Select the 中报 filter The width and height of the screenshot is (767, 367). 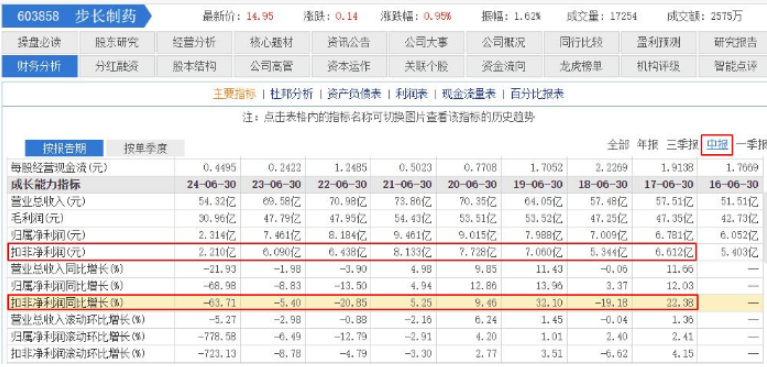point(717,145)
